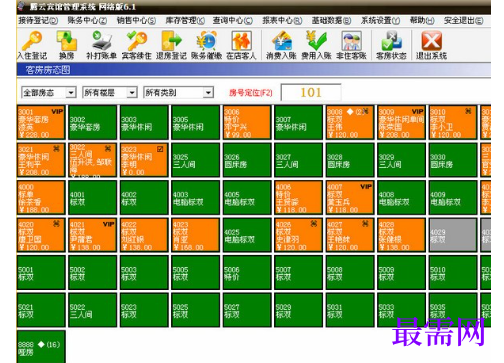Select occupied VIP room tile 4007

350,198
